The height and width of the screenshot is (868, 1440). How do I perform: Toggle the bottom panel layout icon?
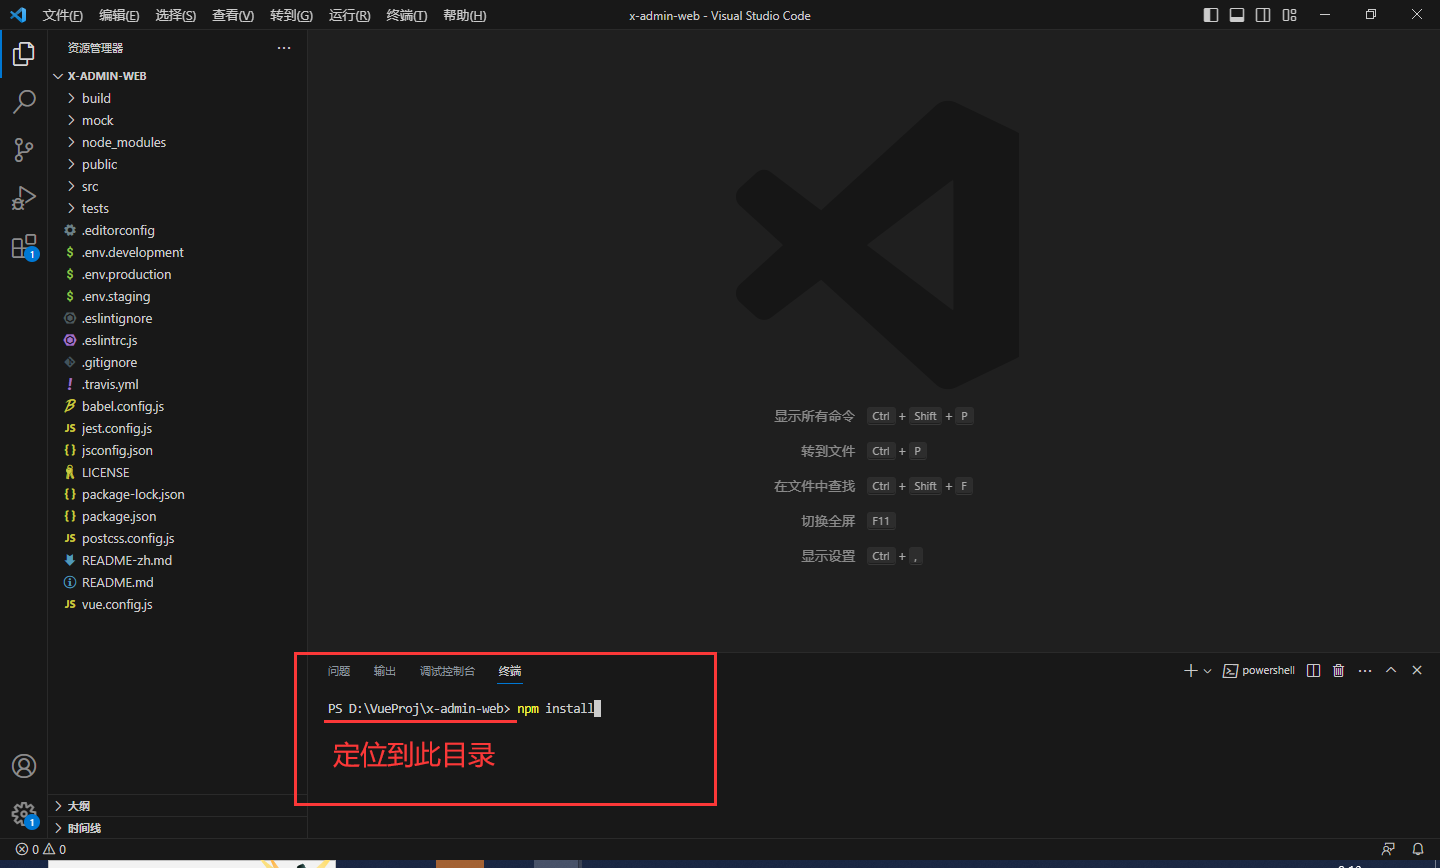click(1237, 15)
